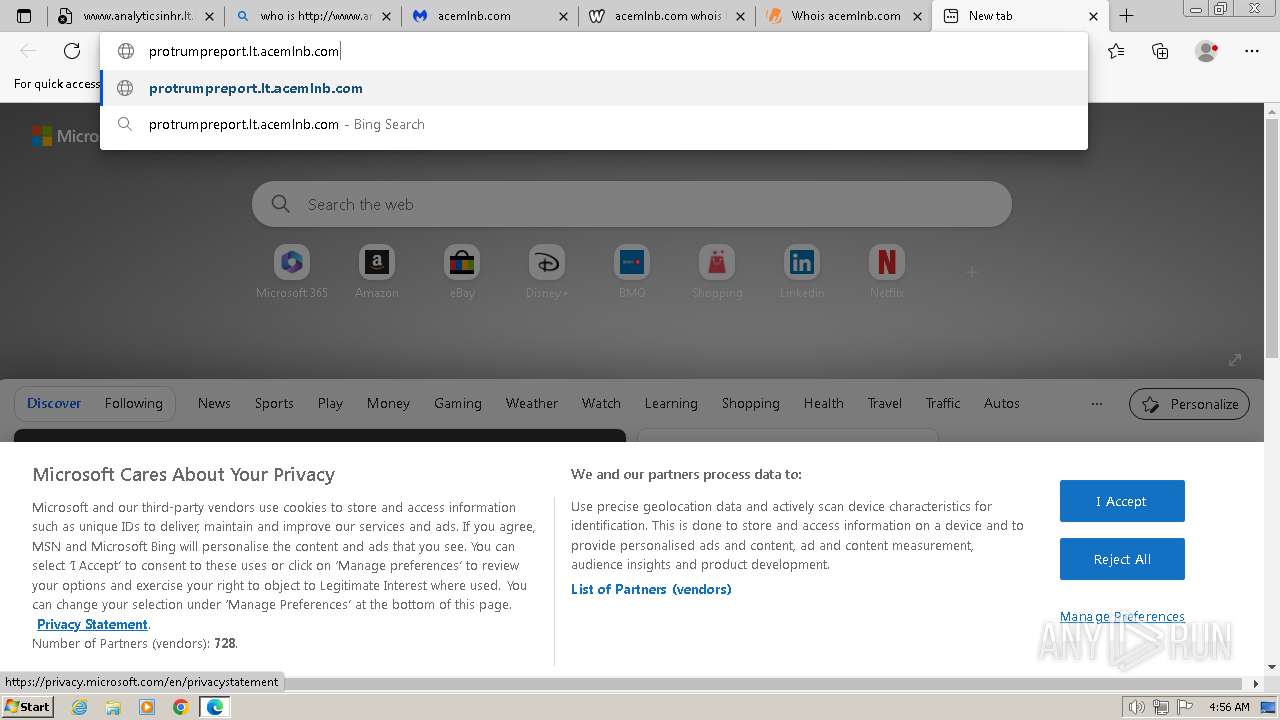Open Gaming feed category
This screenshot has width=1280, height=720.
(458, 403)
